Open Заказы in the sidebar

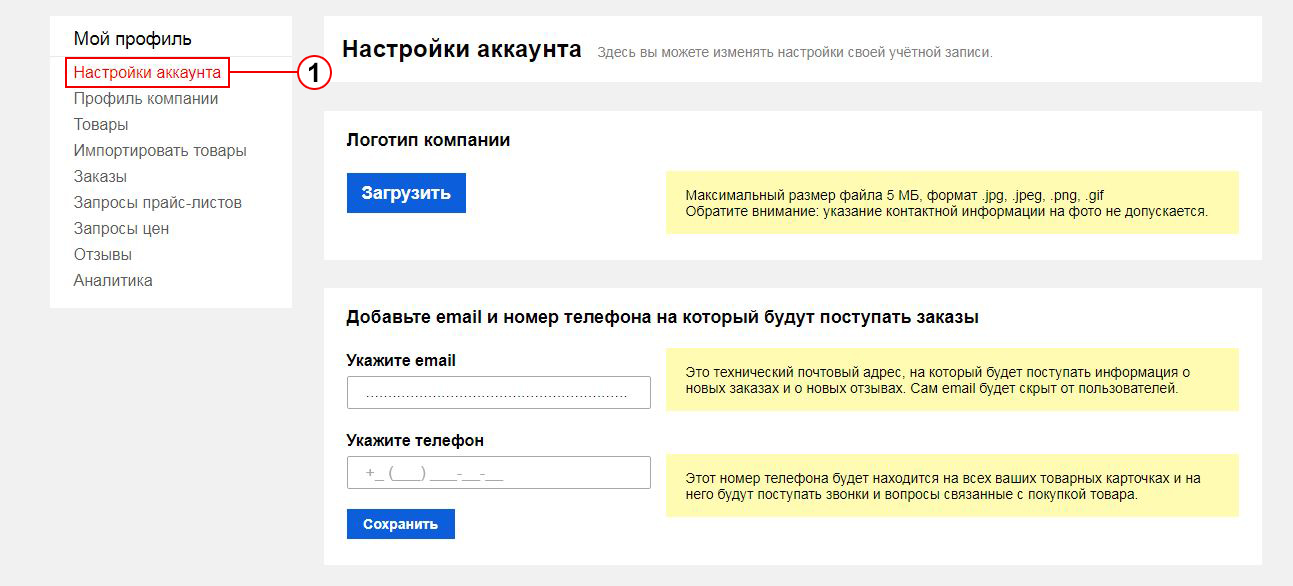(x=100, y=177)
